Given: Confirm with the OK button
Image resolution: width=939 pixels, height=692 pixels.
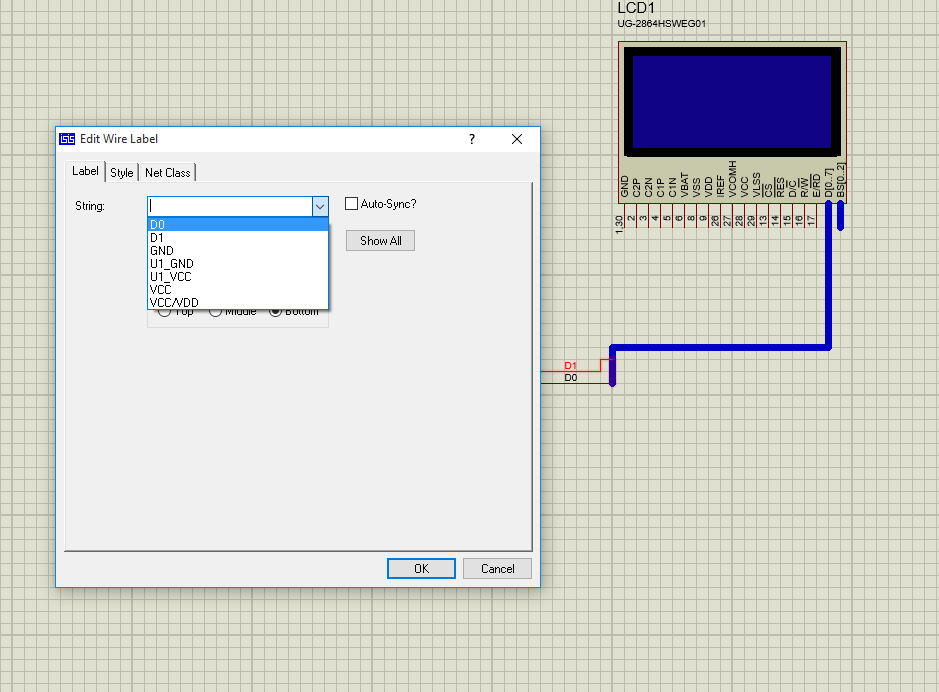Looking at the screenshot, I should tap(421, 568).
